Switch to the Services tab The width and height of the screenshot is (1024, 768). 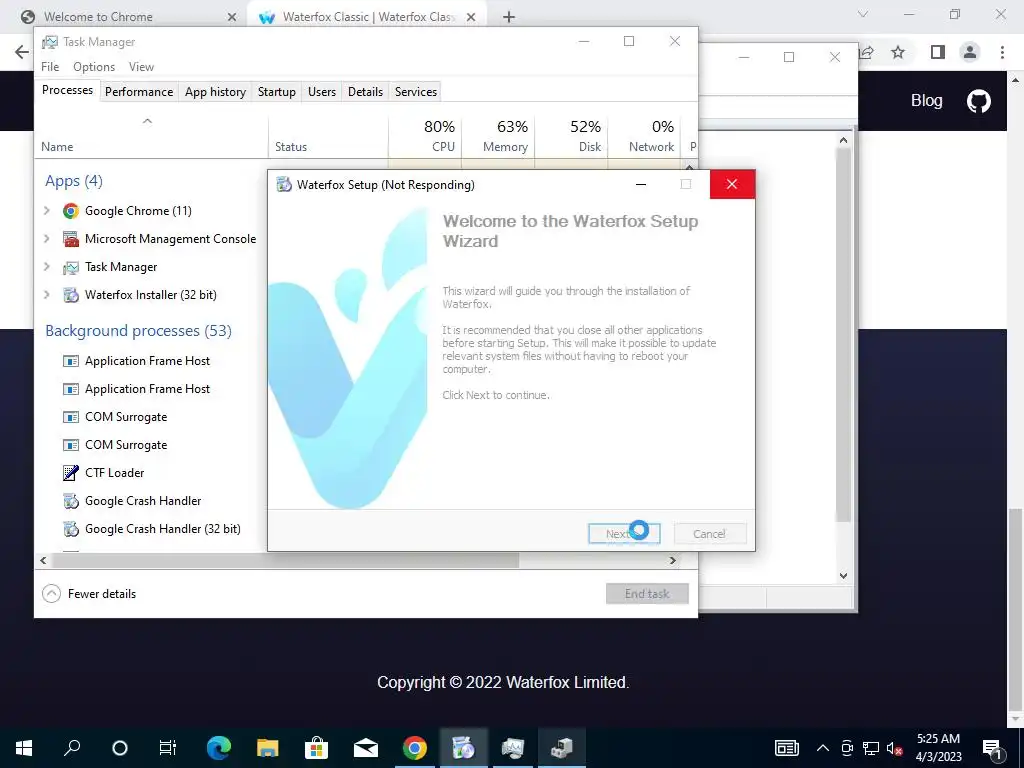416,92
